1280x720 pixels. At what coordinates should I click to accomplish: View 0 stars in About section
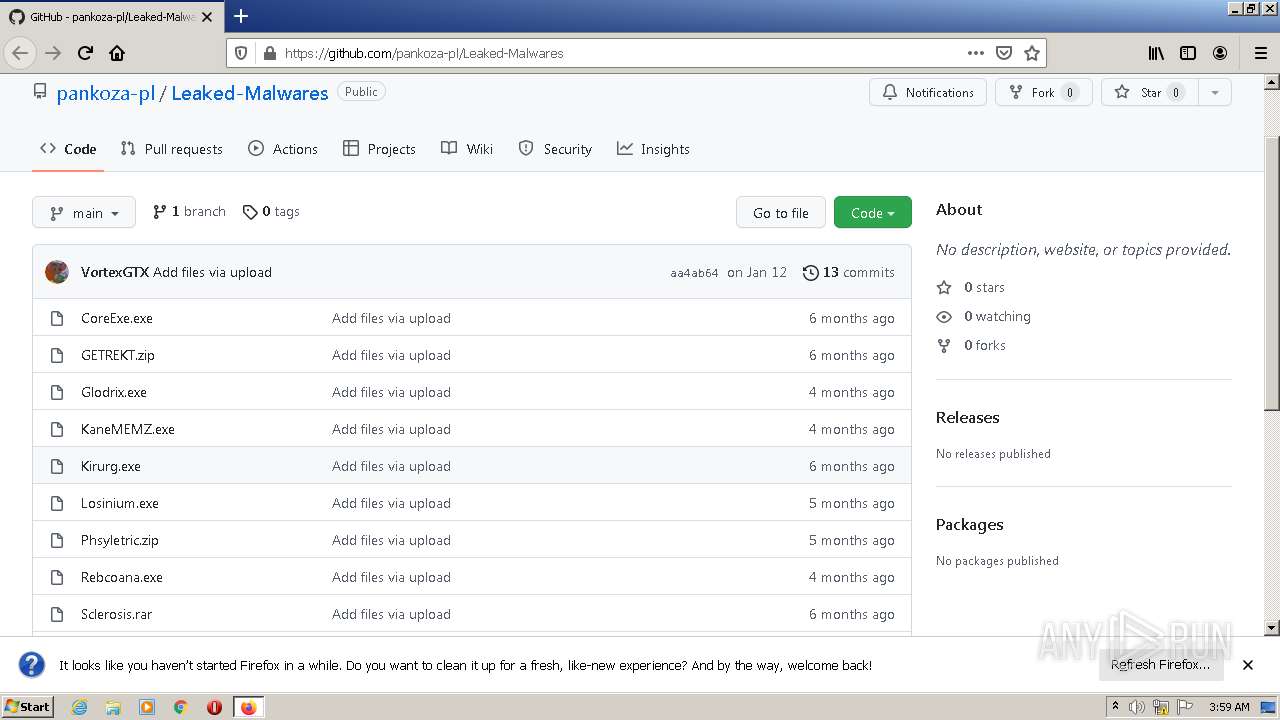(971, 287)
